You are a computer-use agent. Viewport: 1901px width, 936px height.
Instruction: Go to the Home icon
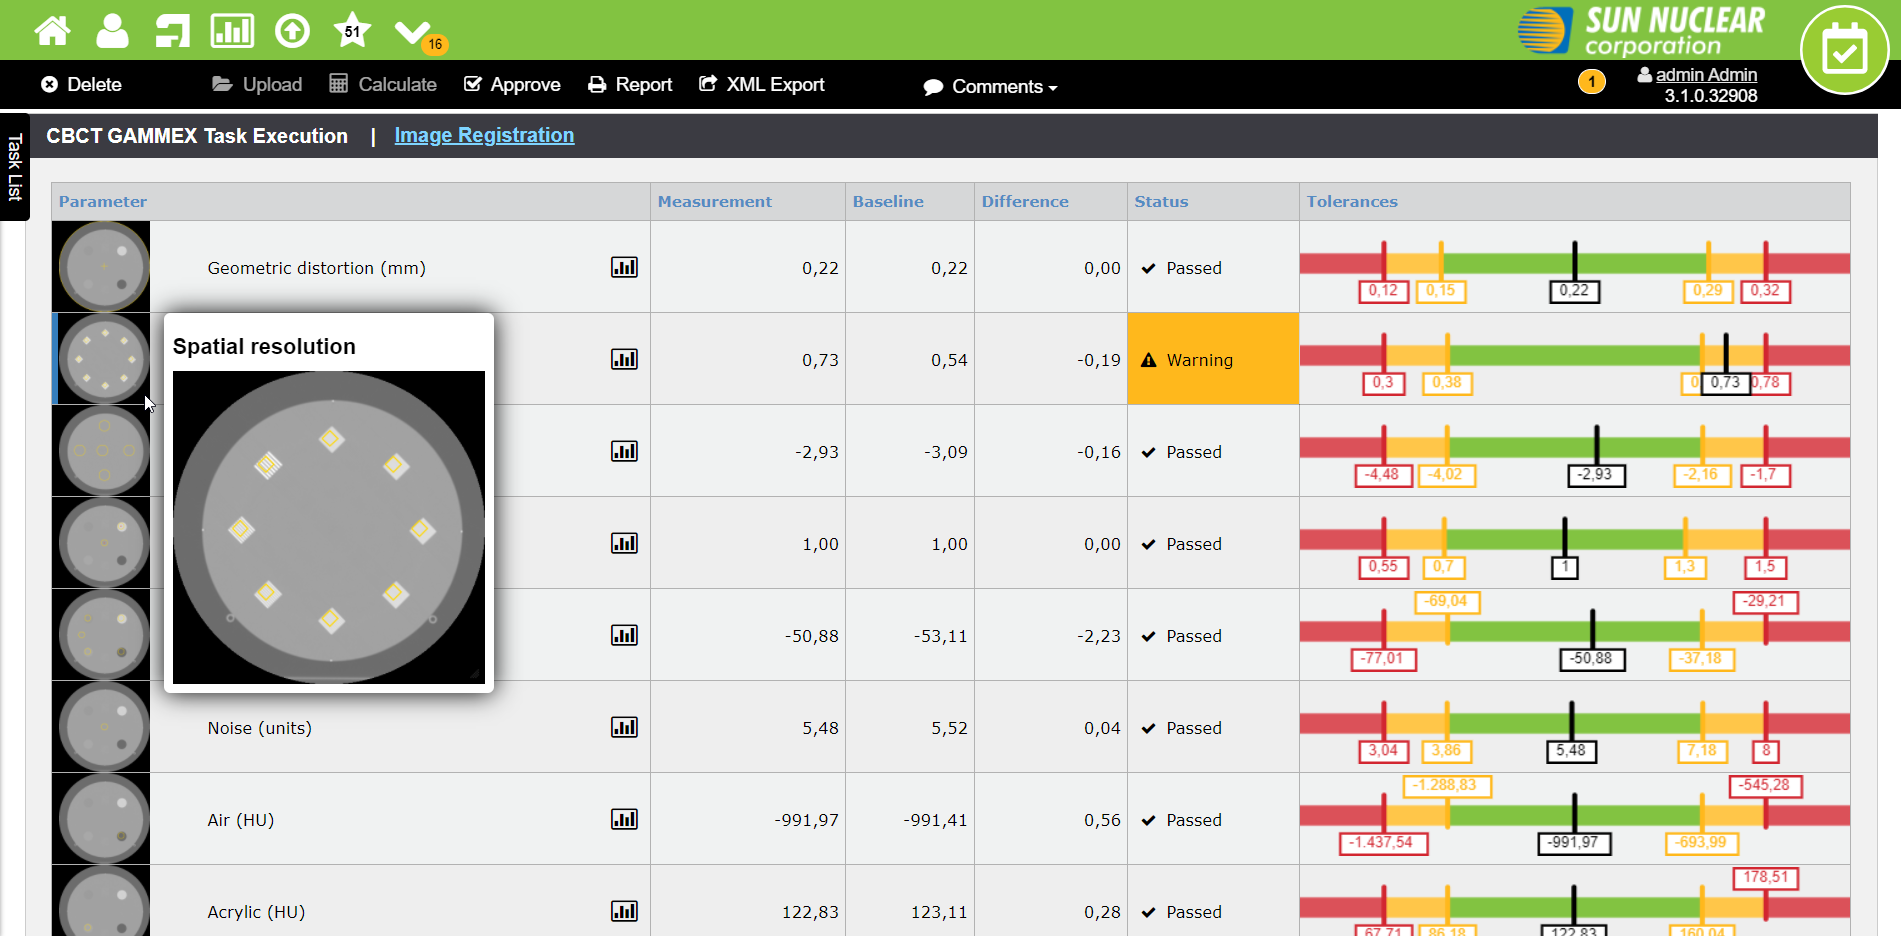tap(52, 31)
